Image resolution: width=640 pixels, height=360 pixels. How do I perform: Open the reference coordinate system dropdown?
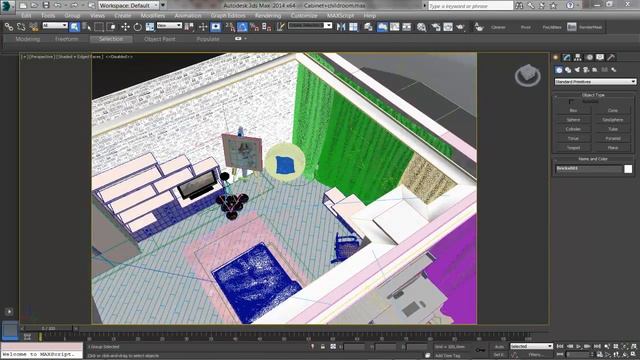coord(169,26)
